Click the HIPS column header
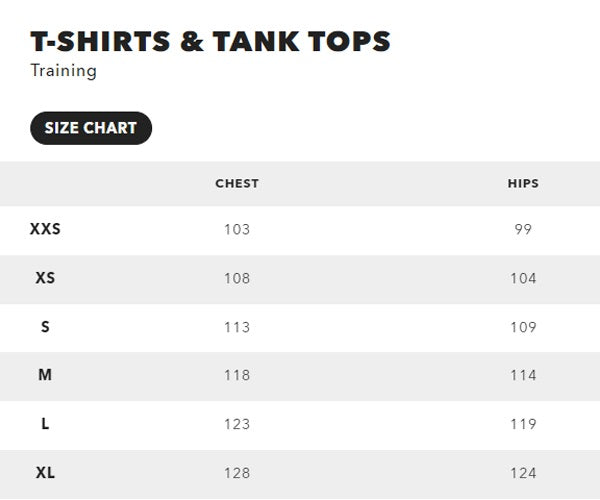 coord(523,184)
